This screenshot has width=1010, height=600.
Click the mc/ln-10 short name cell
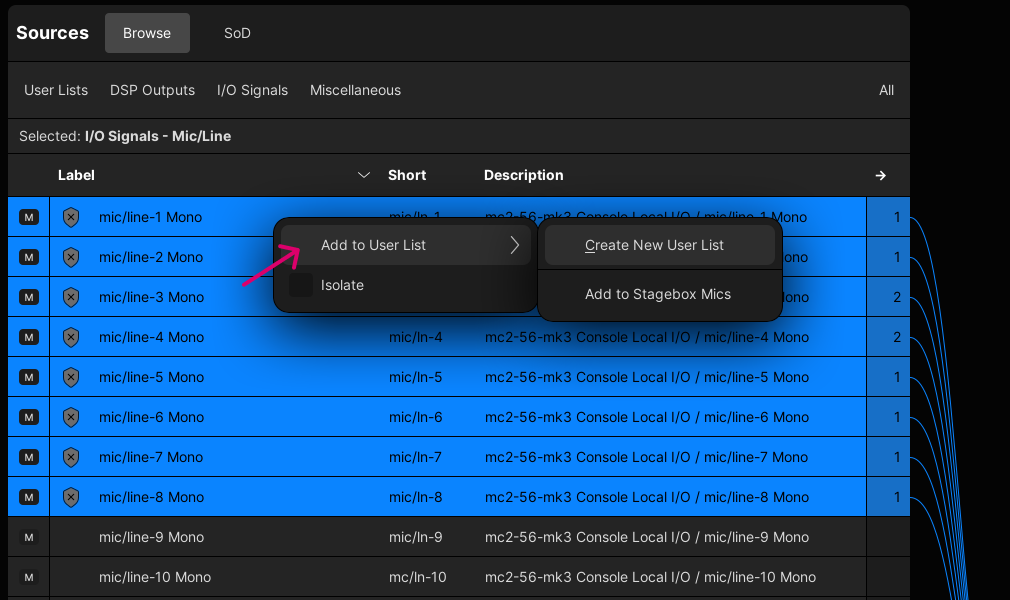[x=417, y=577]
